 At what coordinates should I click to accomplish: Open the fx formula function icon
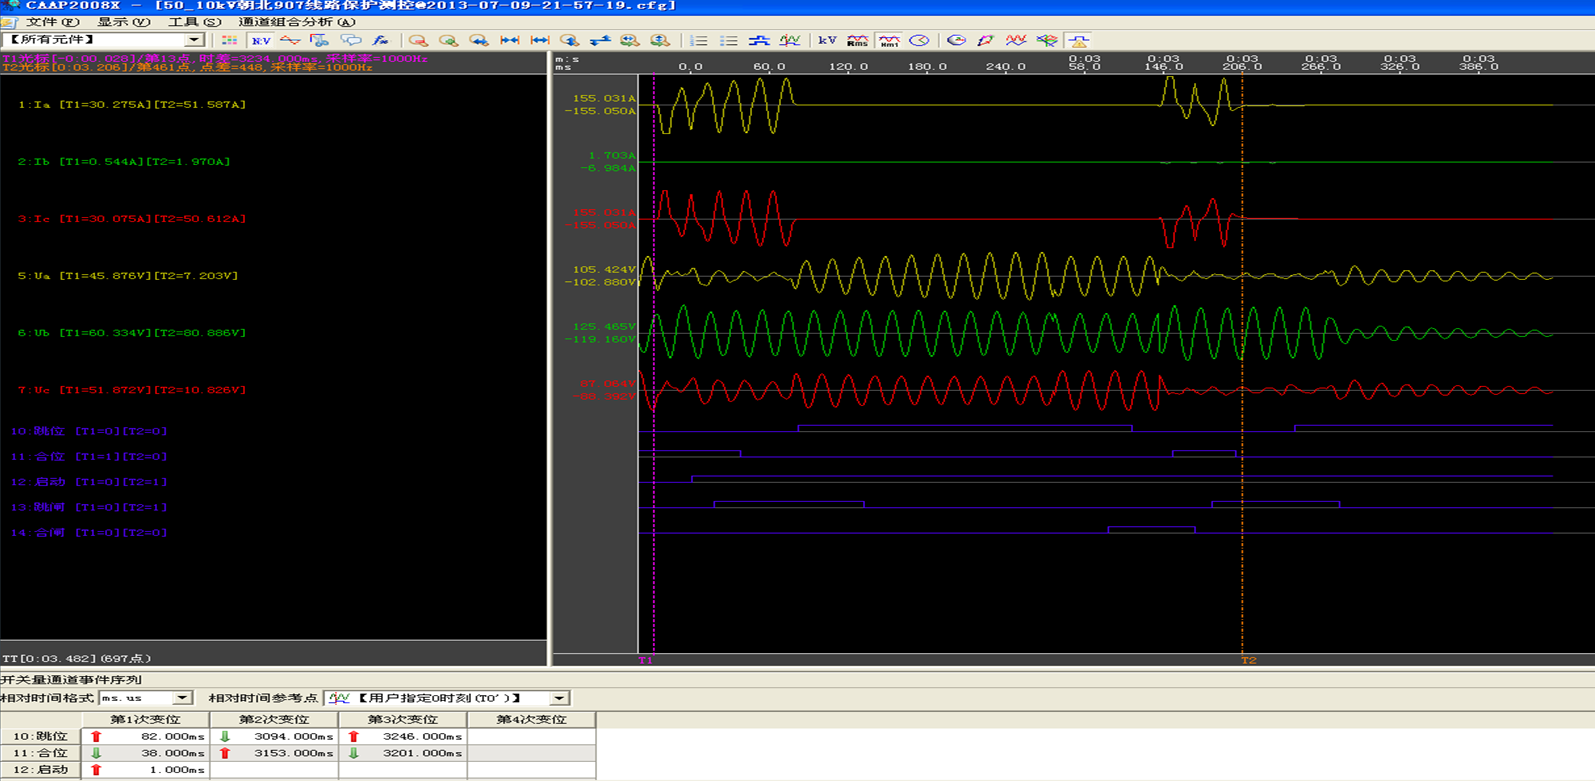380,41
